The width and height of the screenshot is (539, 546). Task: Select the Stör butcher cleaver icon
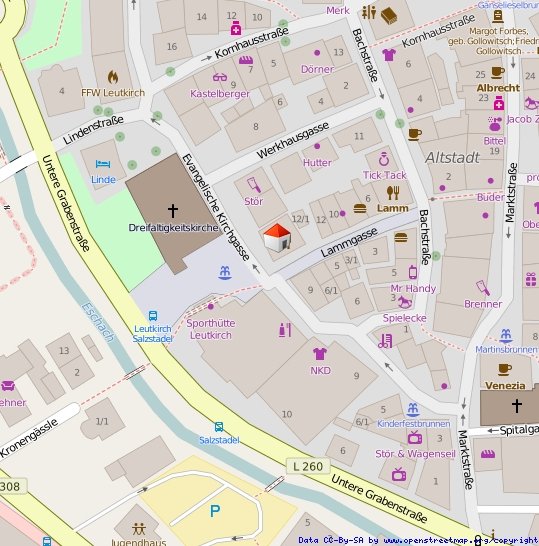pyautogui.click(x=254, y=185)
